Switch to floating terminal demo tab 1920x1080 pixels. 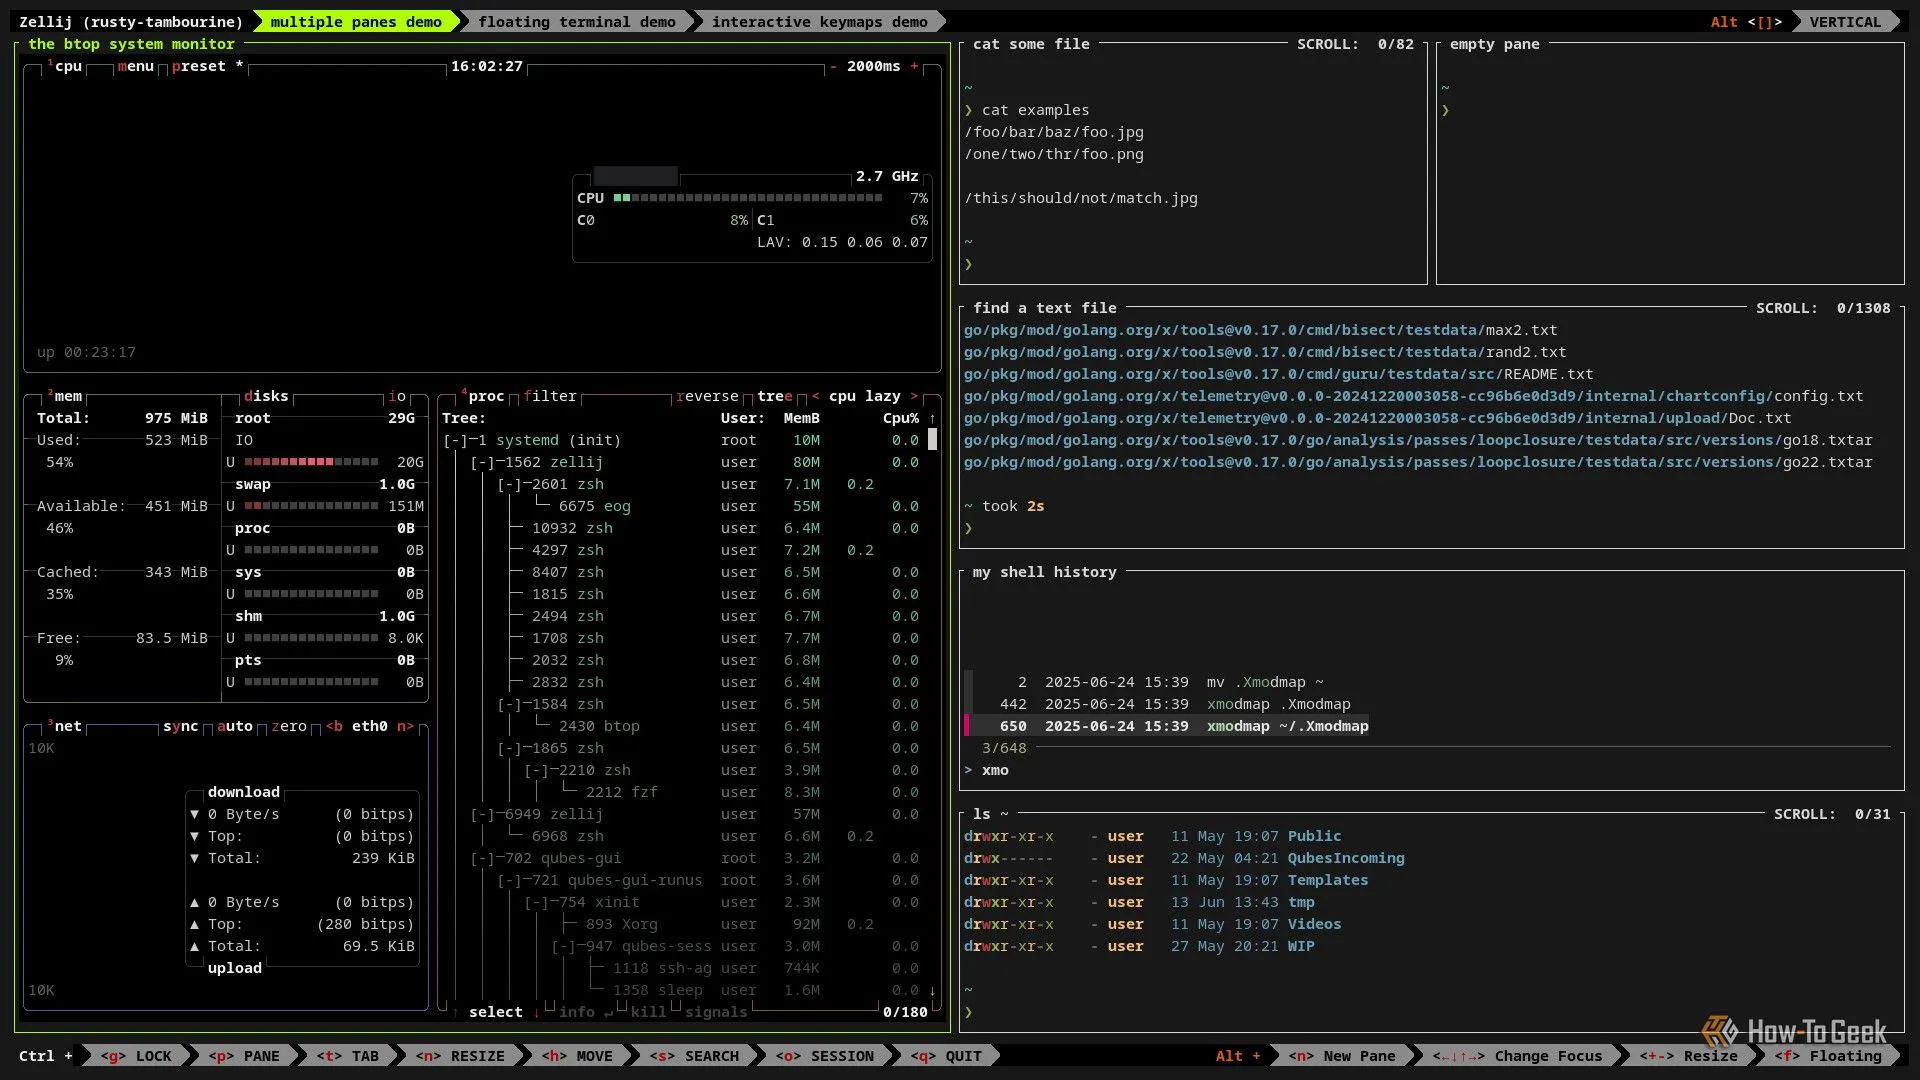pyautogui.click(x=576, y=22)
